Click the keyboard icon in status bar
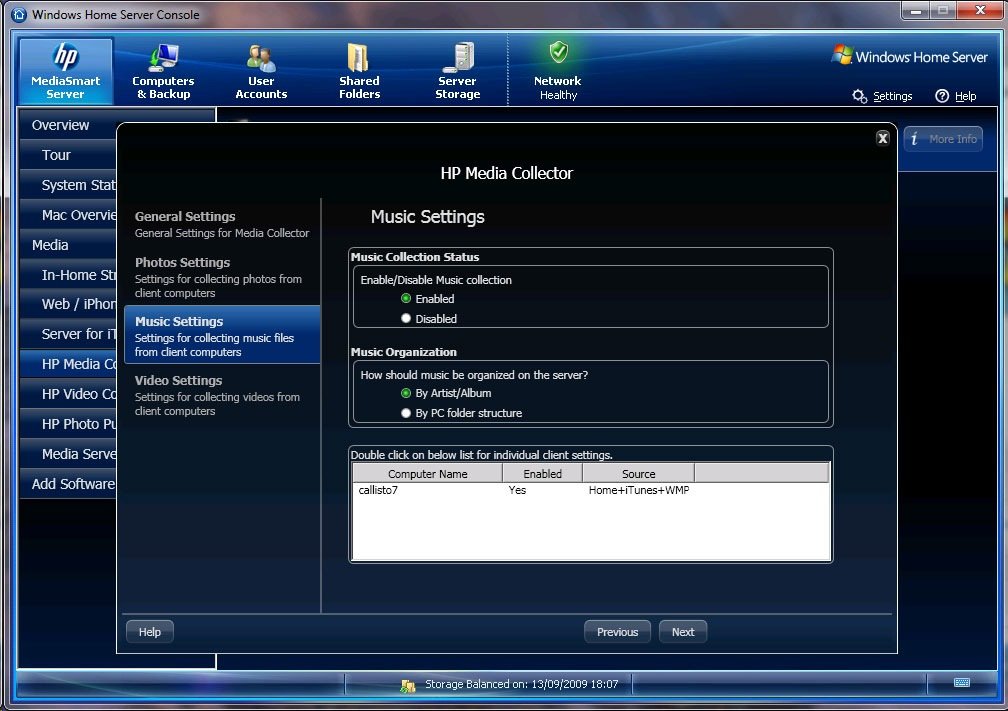Screen dimensions: 1008x711 coord(962,683)
